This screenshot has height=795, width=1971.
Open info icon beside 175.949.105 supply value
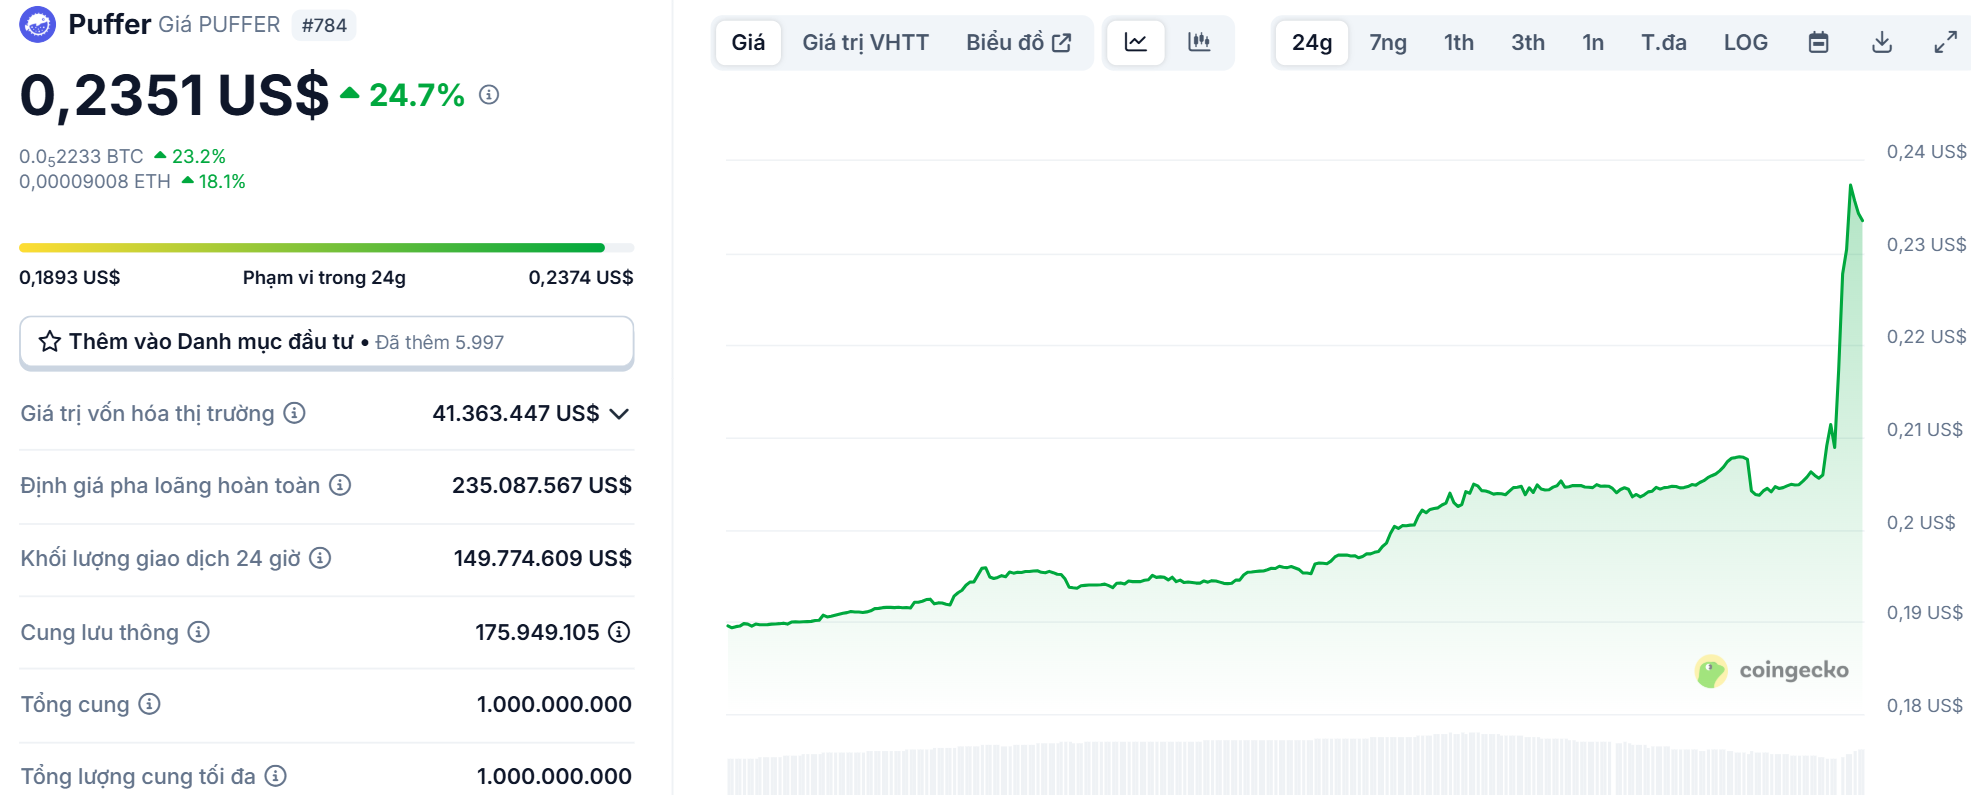click(x=620, y=632)
